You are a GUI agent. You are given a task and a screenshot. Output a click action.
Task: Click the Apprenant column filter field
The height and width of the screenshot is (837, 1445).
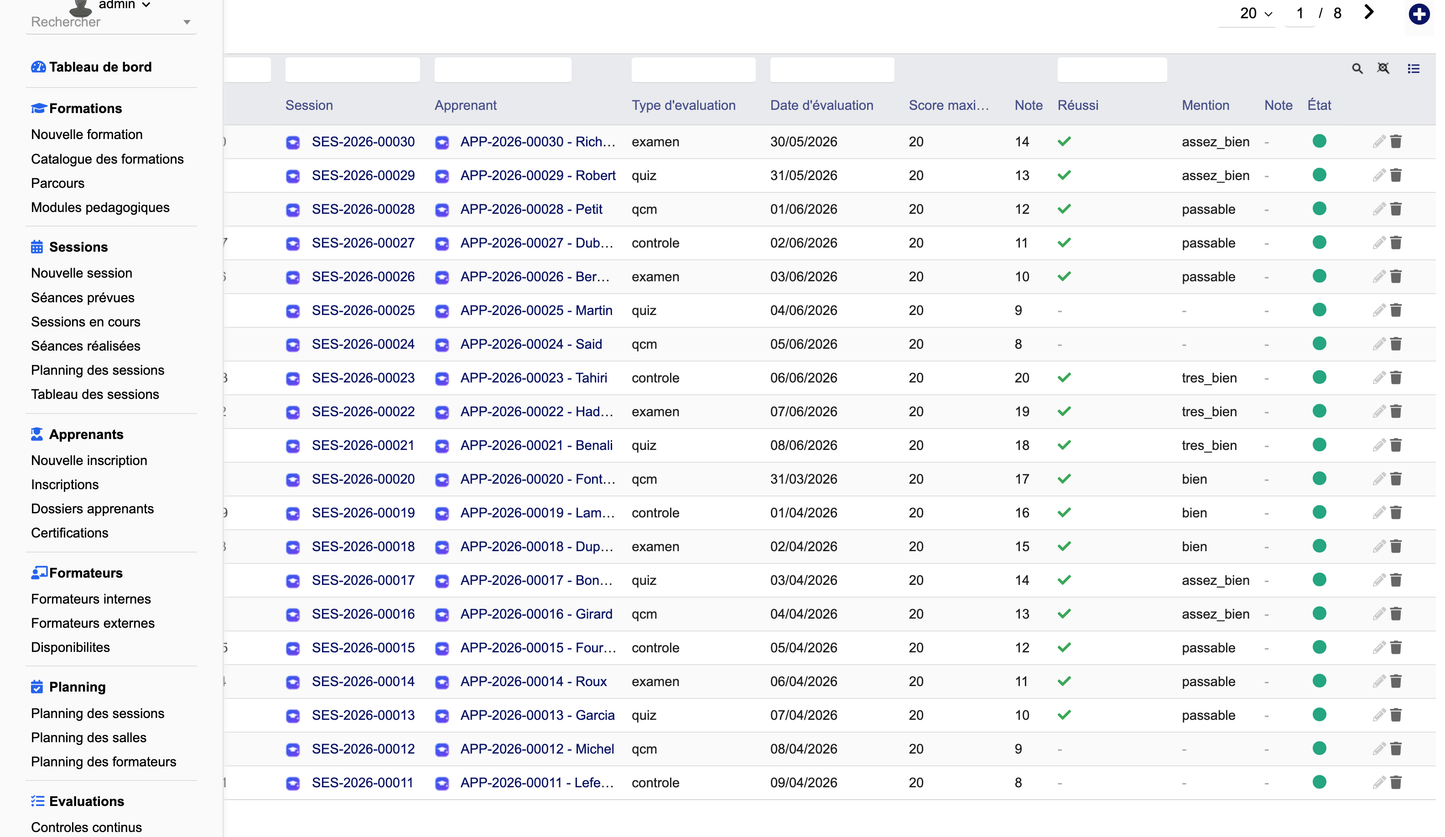click(503, 69)
